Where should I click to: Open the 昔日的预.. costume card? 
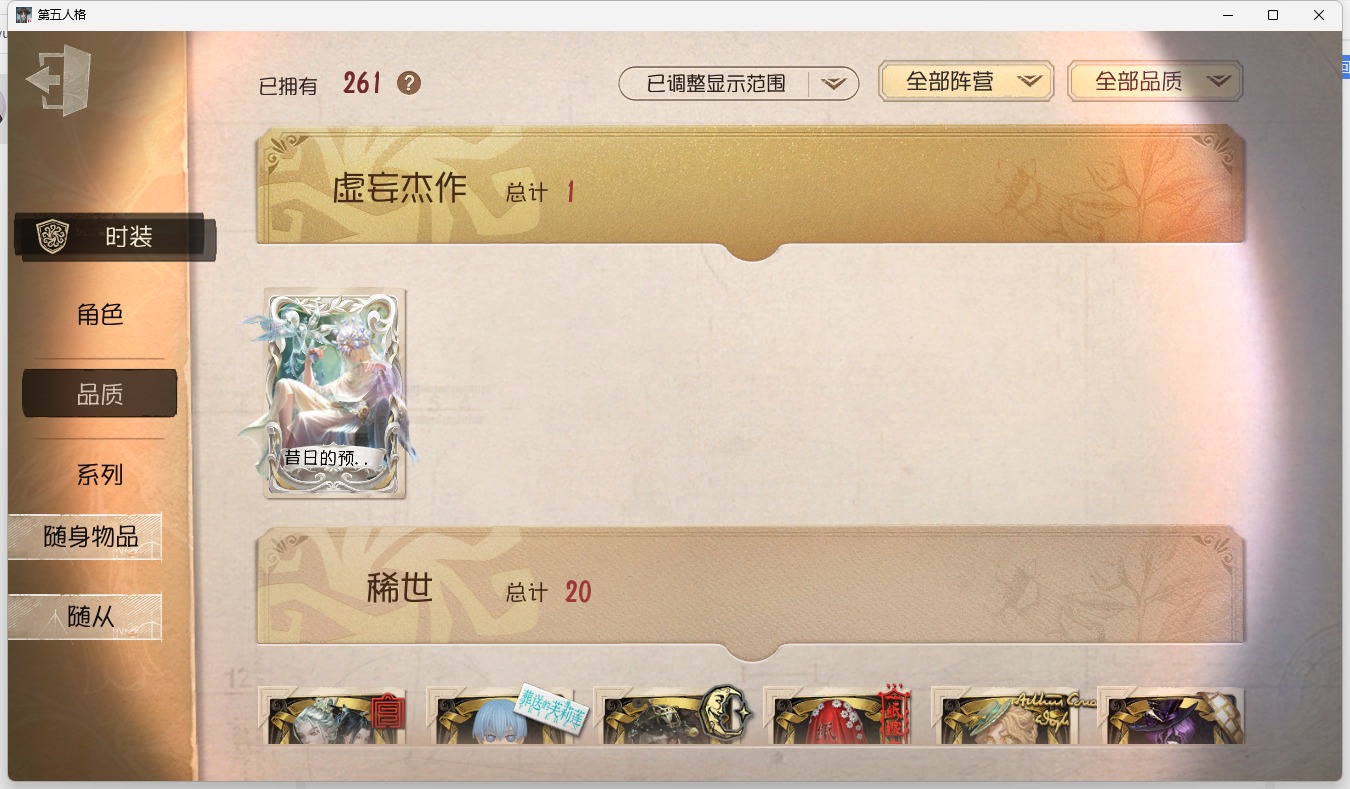(334, 393)
